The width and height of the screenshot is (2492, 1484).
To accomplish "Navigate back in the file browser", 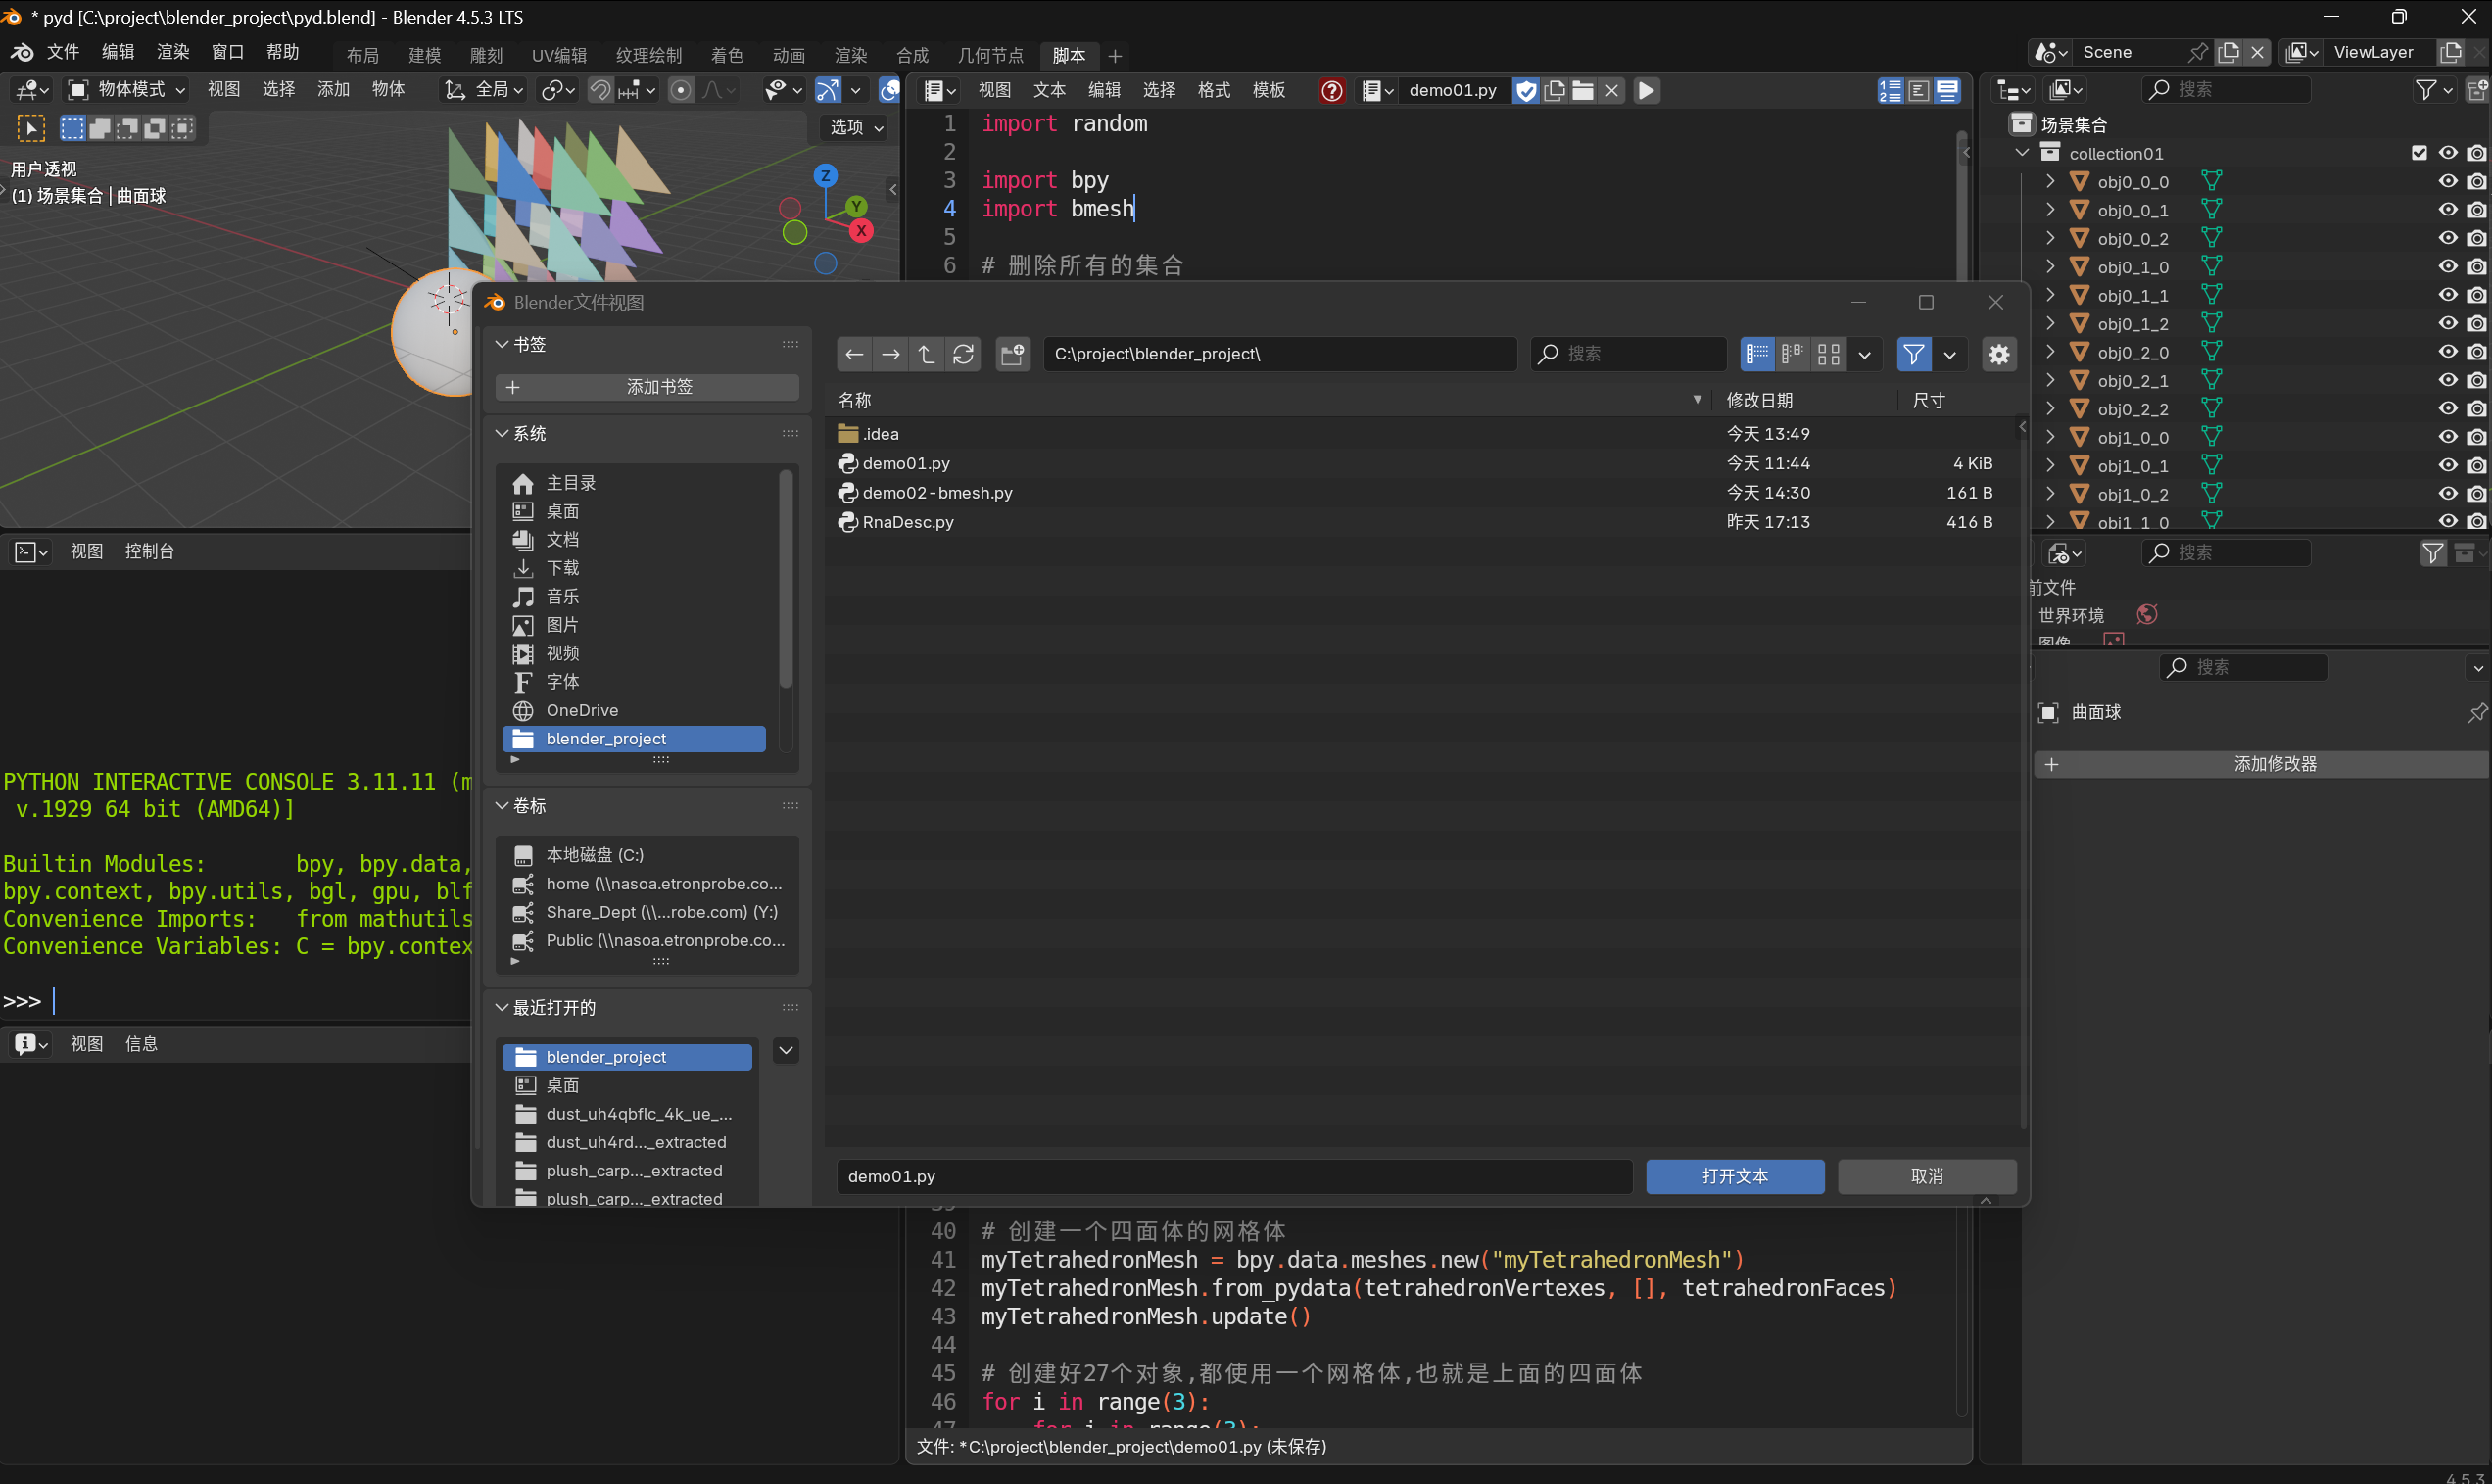I will [854, 354].
